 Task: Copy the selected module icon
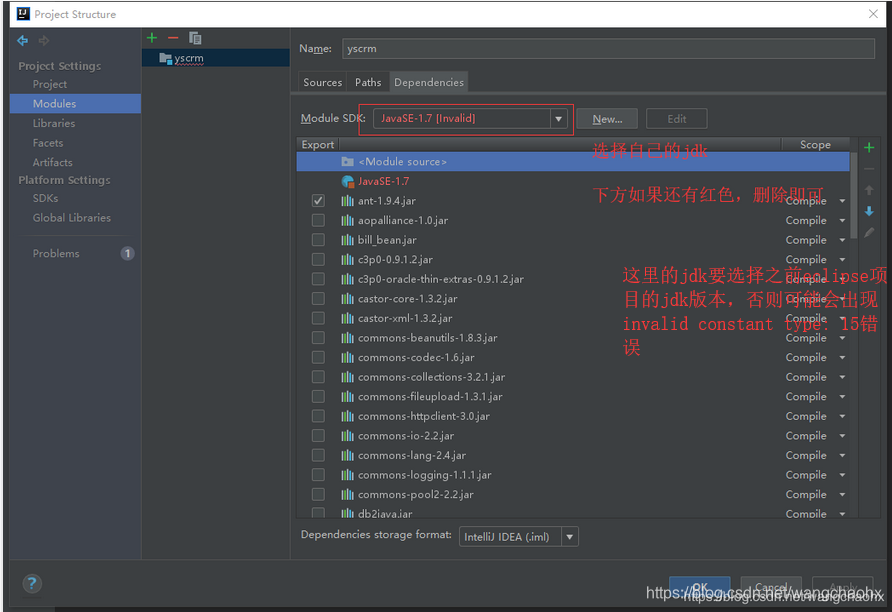coord(195,38)
